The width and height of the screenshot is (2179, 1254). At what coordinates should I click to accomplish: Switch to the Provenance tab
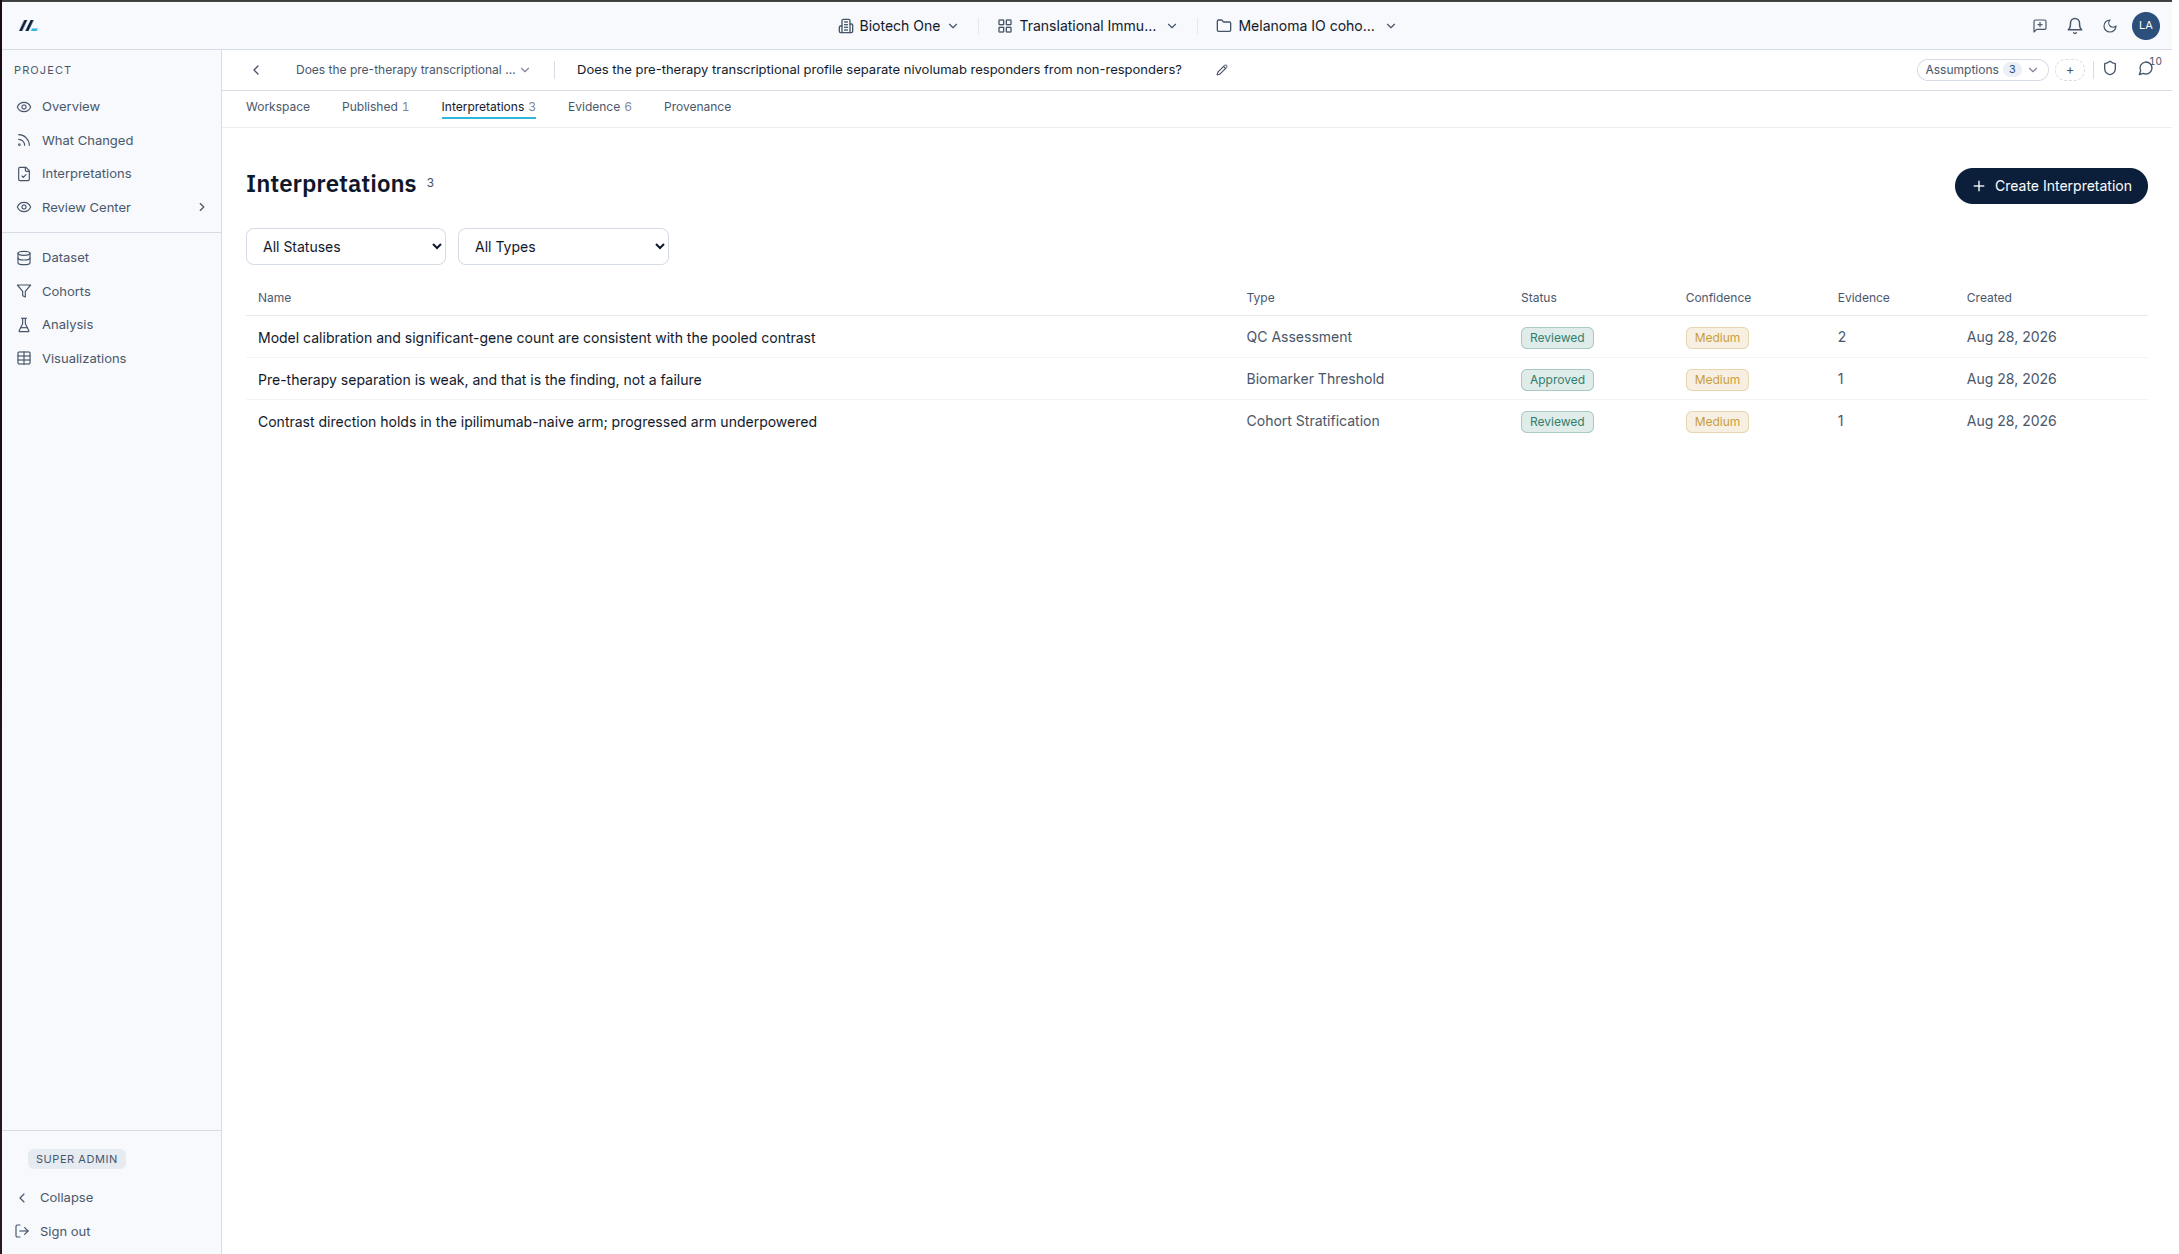(x=697, y=107)
